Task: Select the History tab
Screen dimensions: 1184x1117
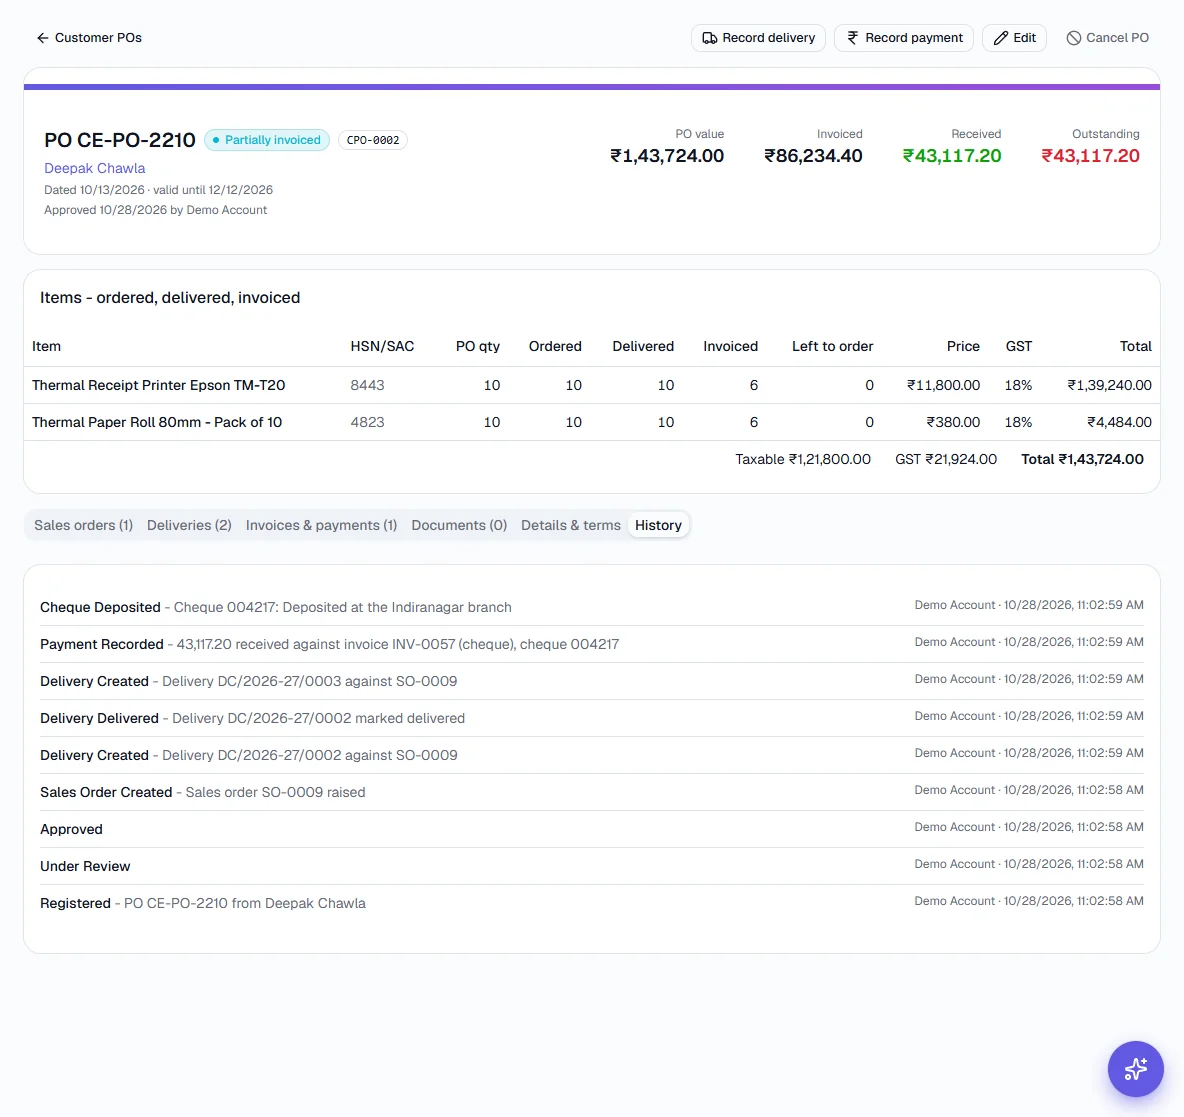Action: [x=658, y=525]
